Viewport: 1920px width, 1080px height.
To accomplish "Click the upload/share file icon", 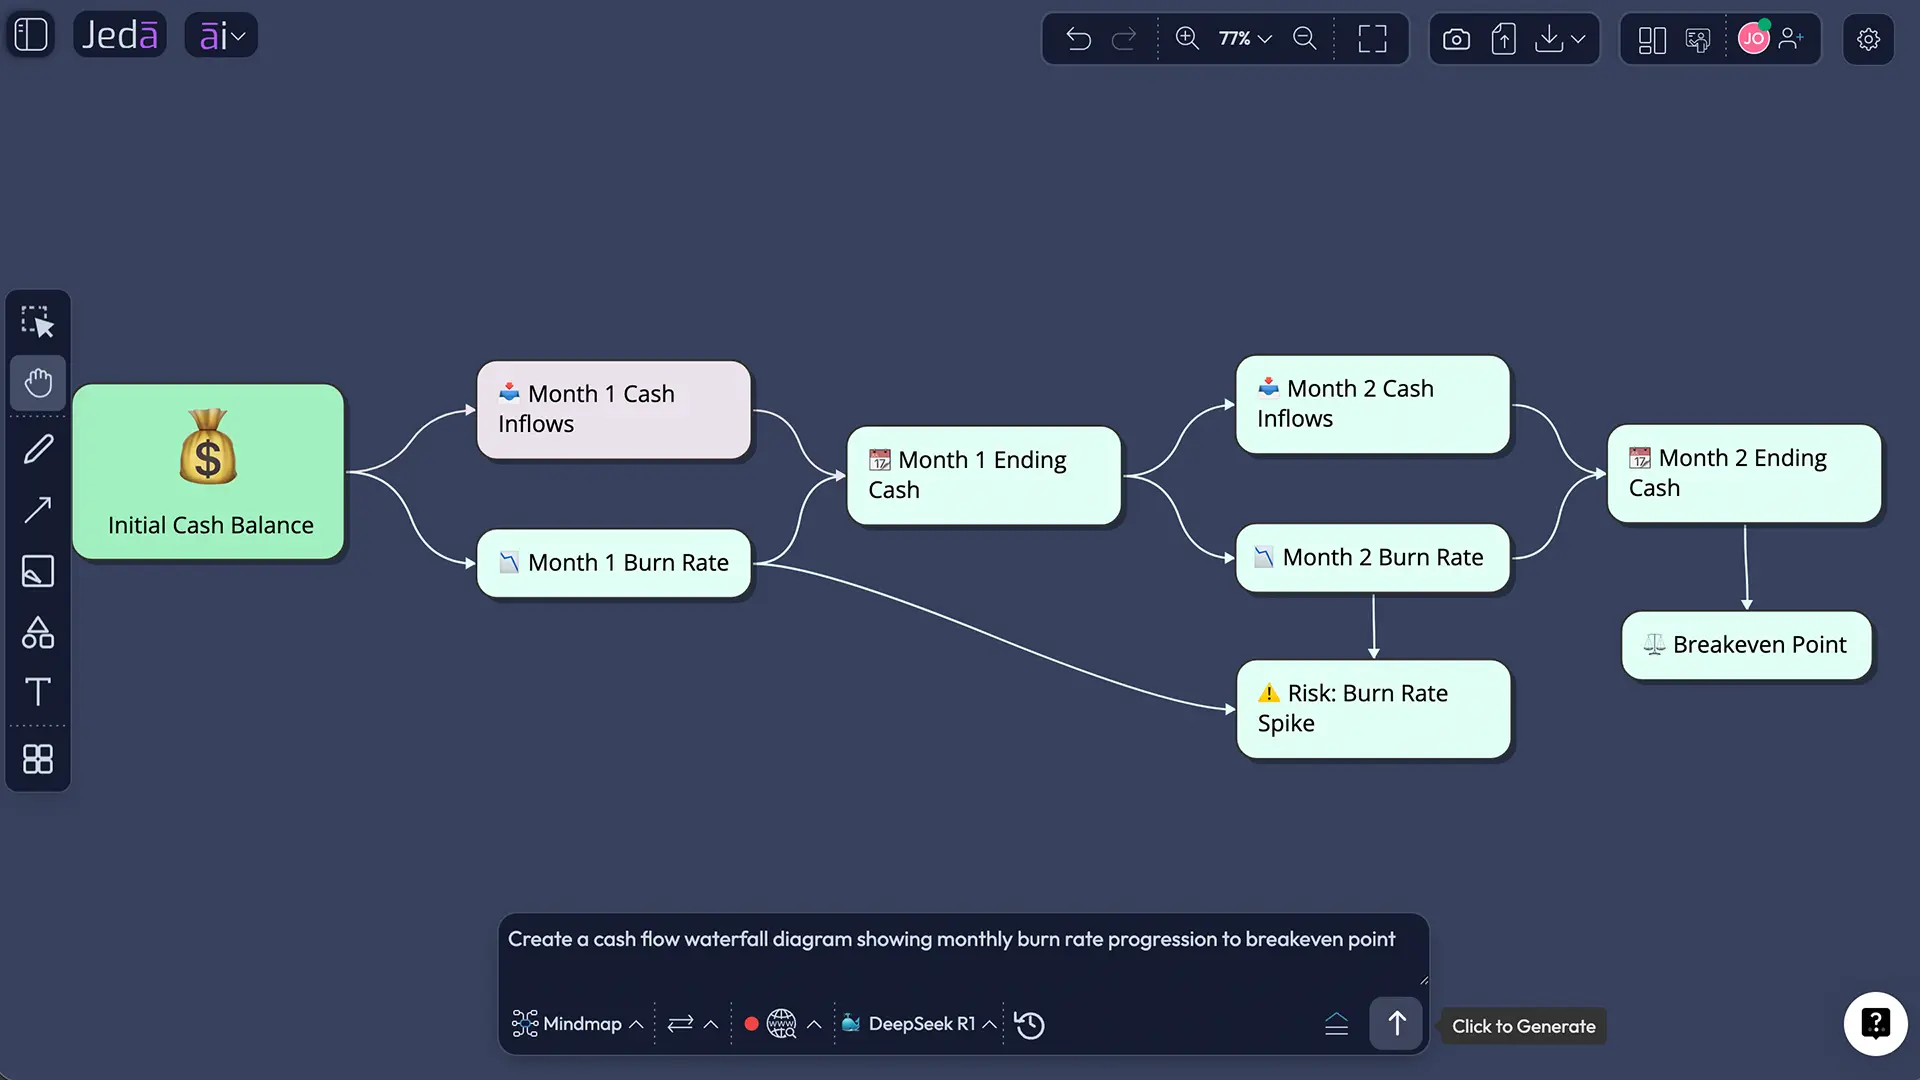I will click(x=1503, y=39).
